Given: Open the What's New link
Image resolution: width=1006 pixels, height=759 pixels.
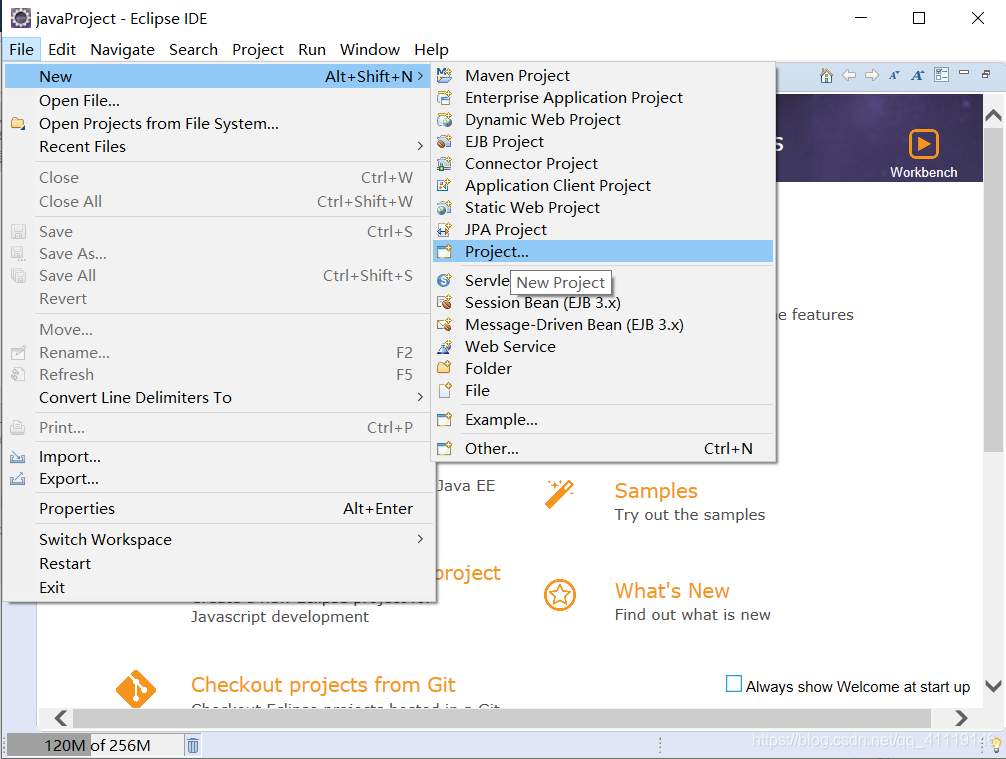Looking at the screenshot, I should coord(672,590).
